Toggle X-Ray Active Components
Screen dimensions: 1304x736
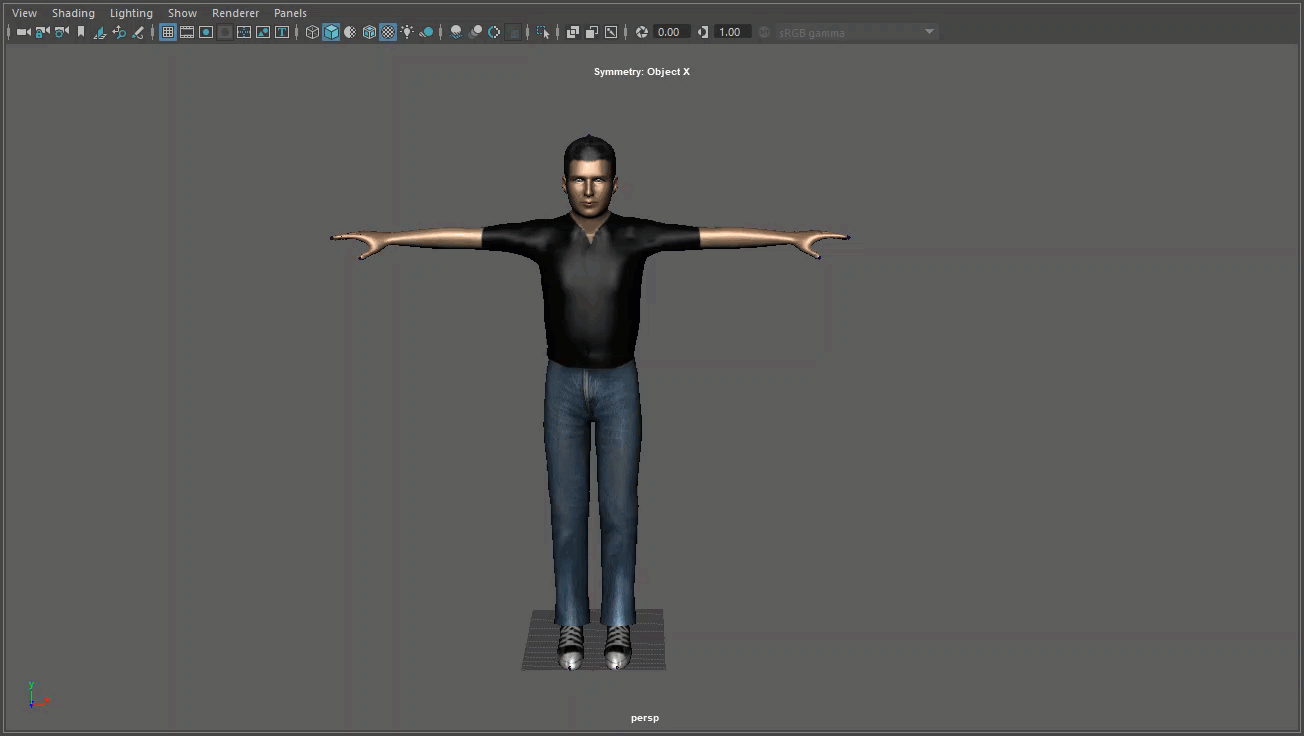[592, 32]
